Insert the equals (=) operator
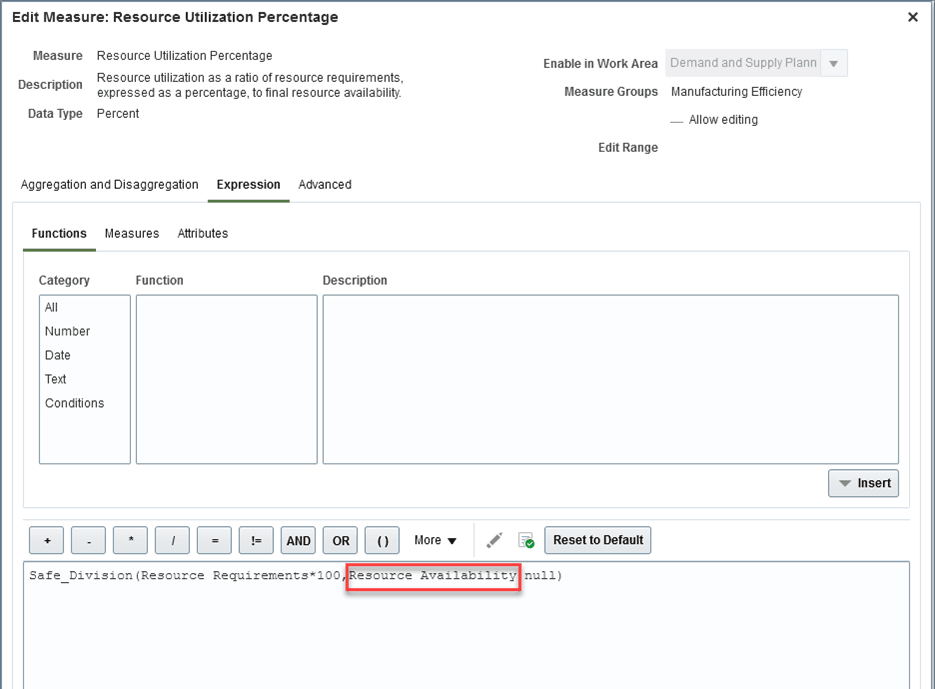This screenshot has width=935, height=689. (x=214, y=540)
